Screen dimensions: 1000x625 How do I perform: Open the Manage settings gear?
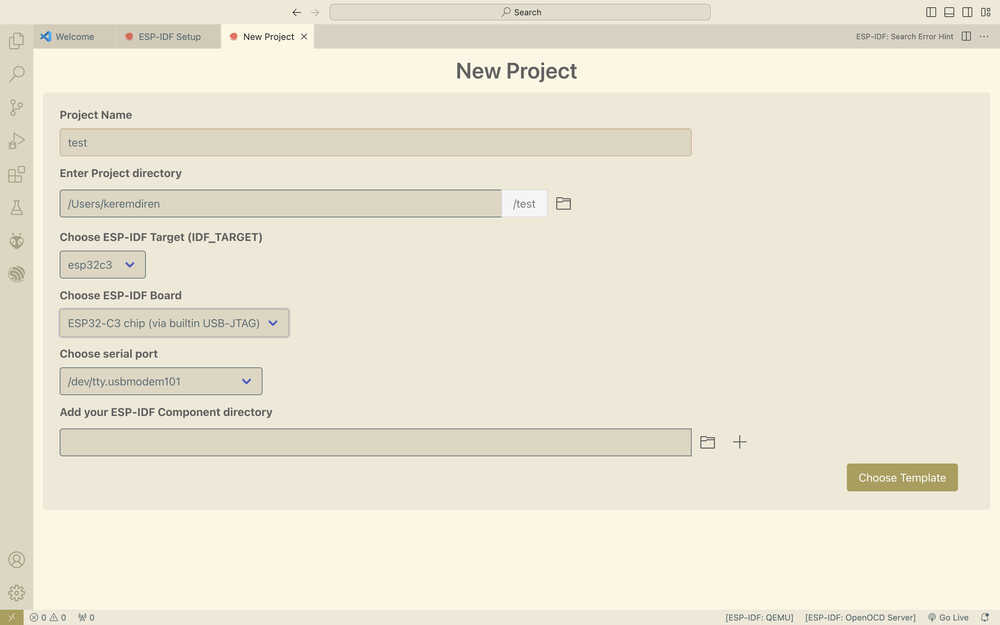[16, 592]
